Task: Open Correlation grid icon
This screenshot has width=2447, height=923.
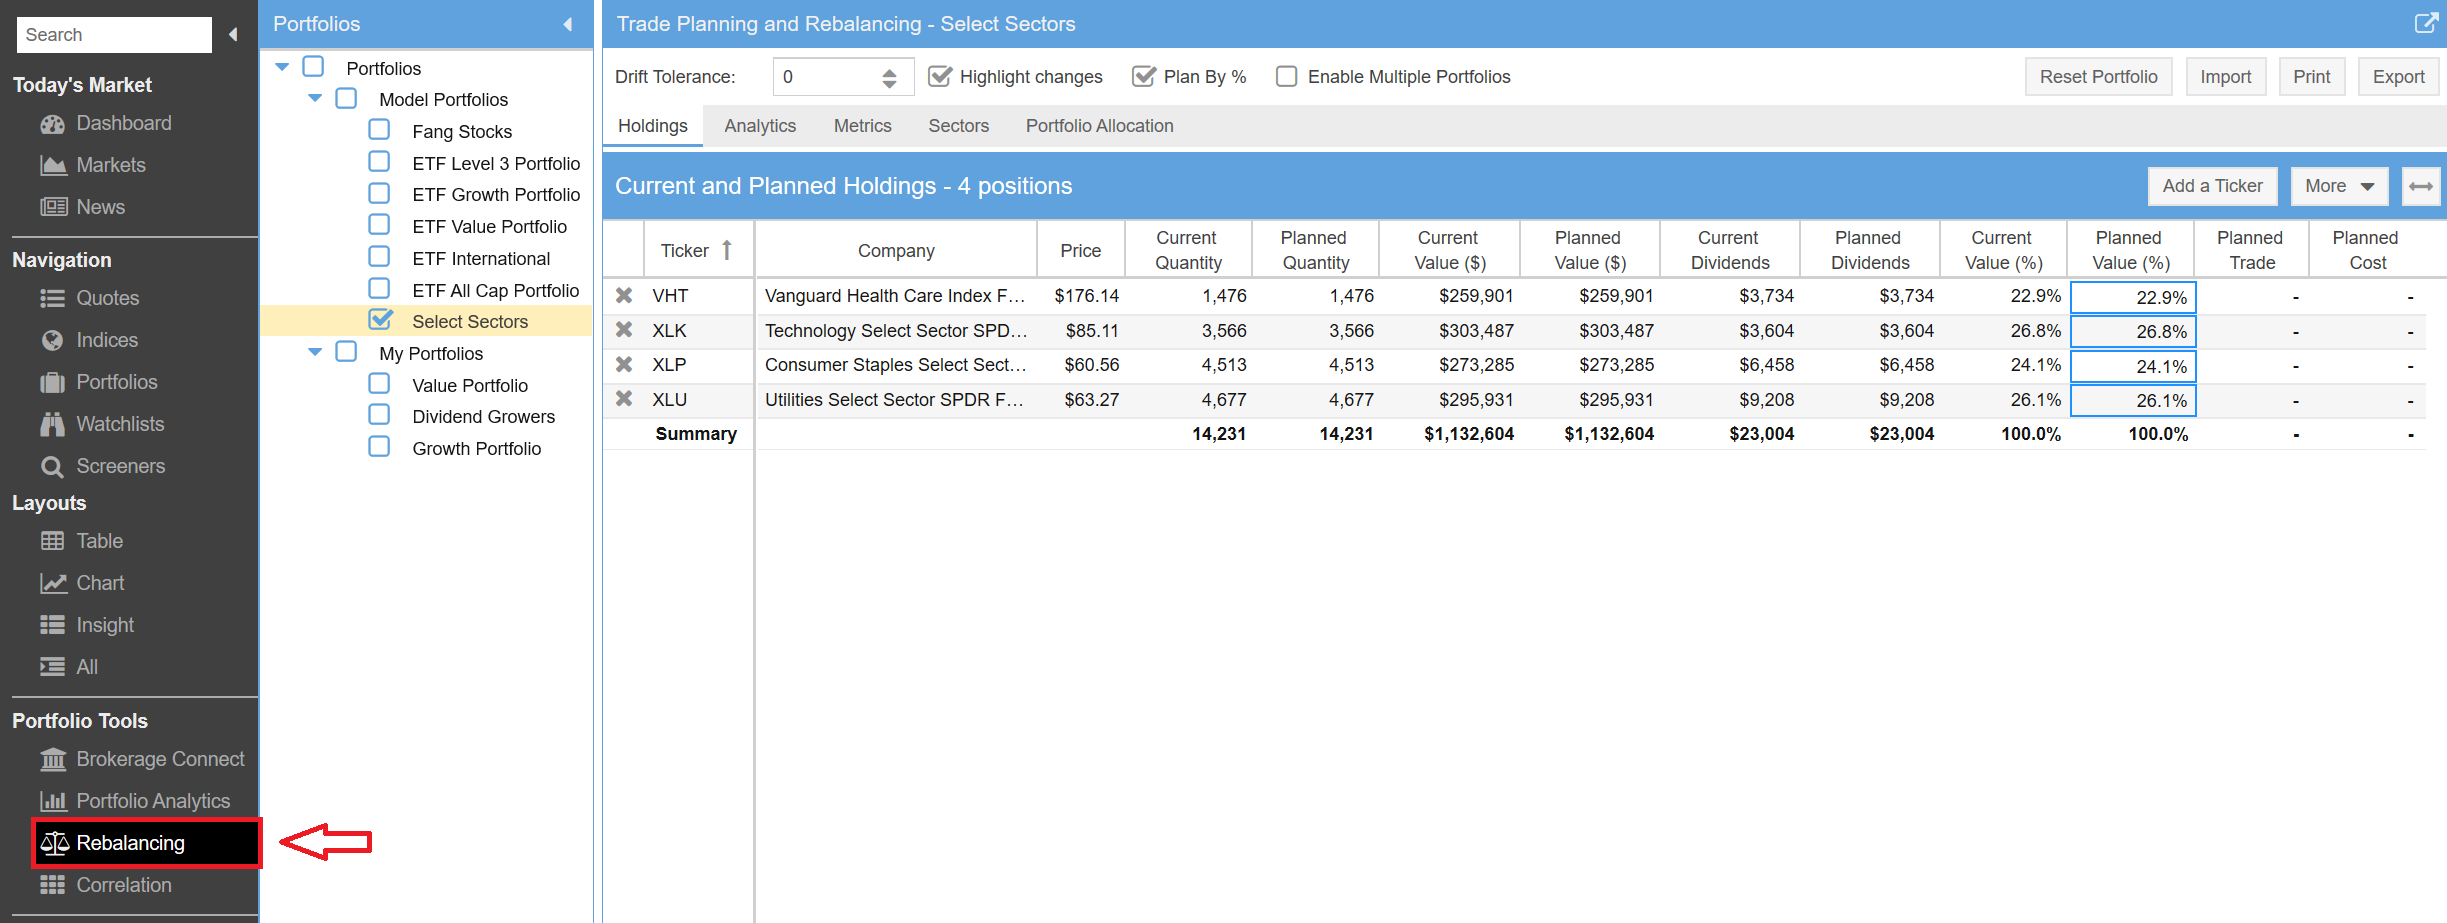Action: [x=52, y=886]
